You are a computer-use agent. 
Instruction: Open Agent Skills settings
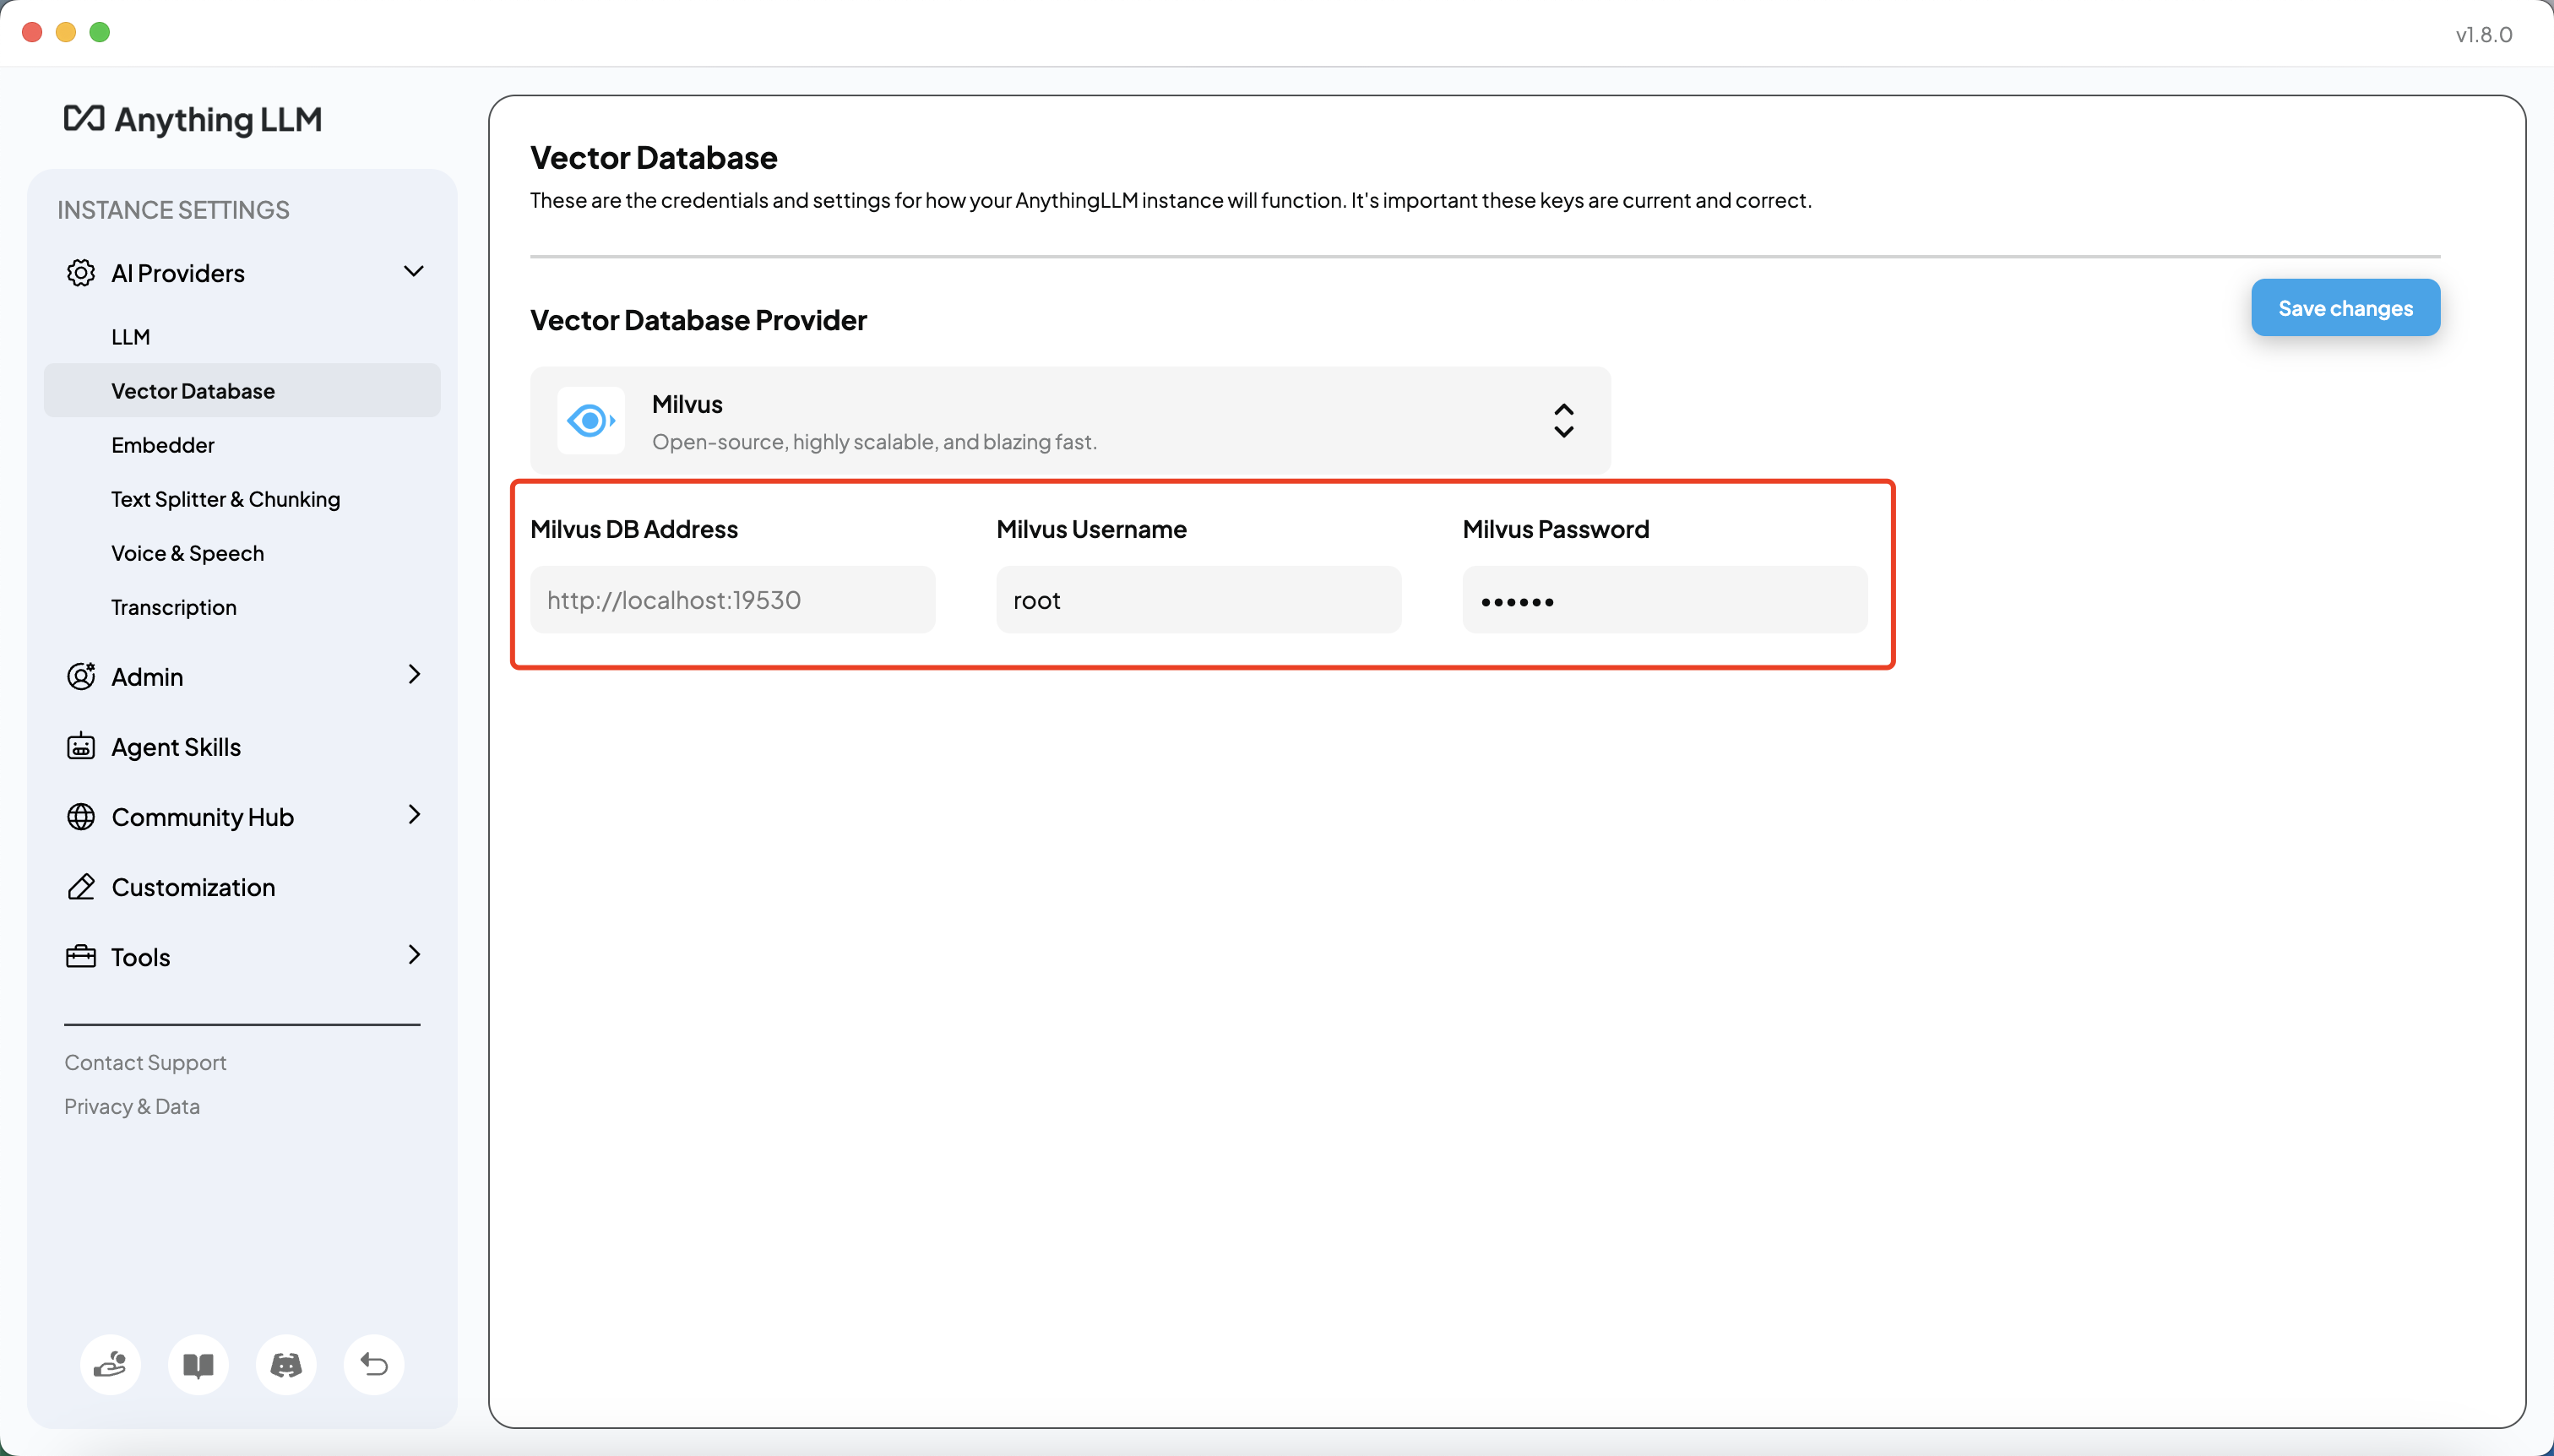pos(176,747)
